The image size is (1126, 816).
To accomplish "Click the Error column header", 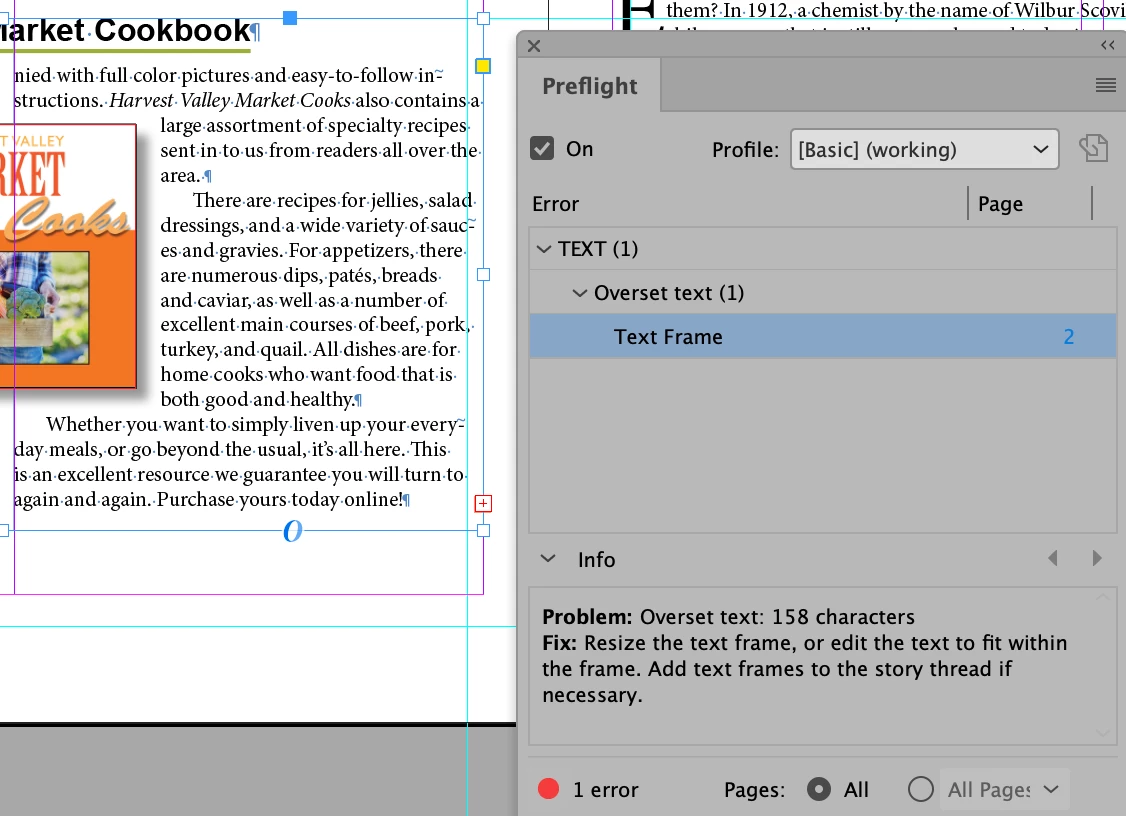I will [x=555, y=204].
